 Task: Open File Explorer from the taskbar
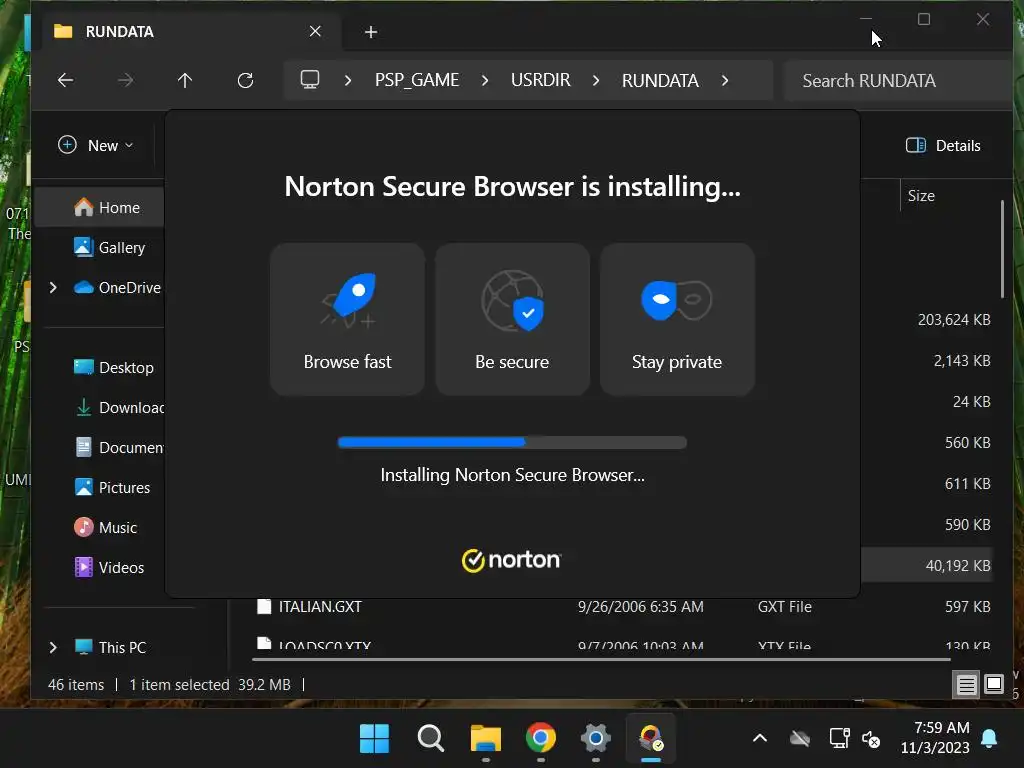(x=485, y=739)
